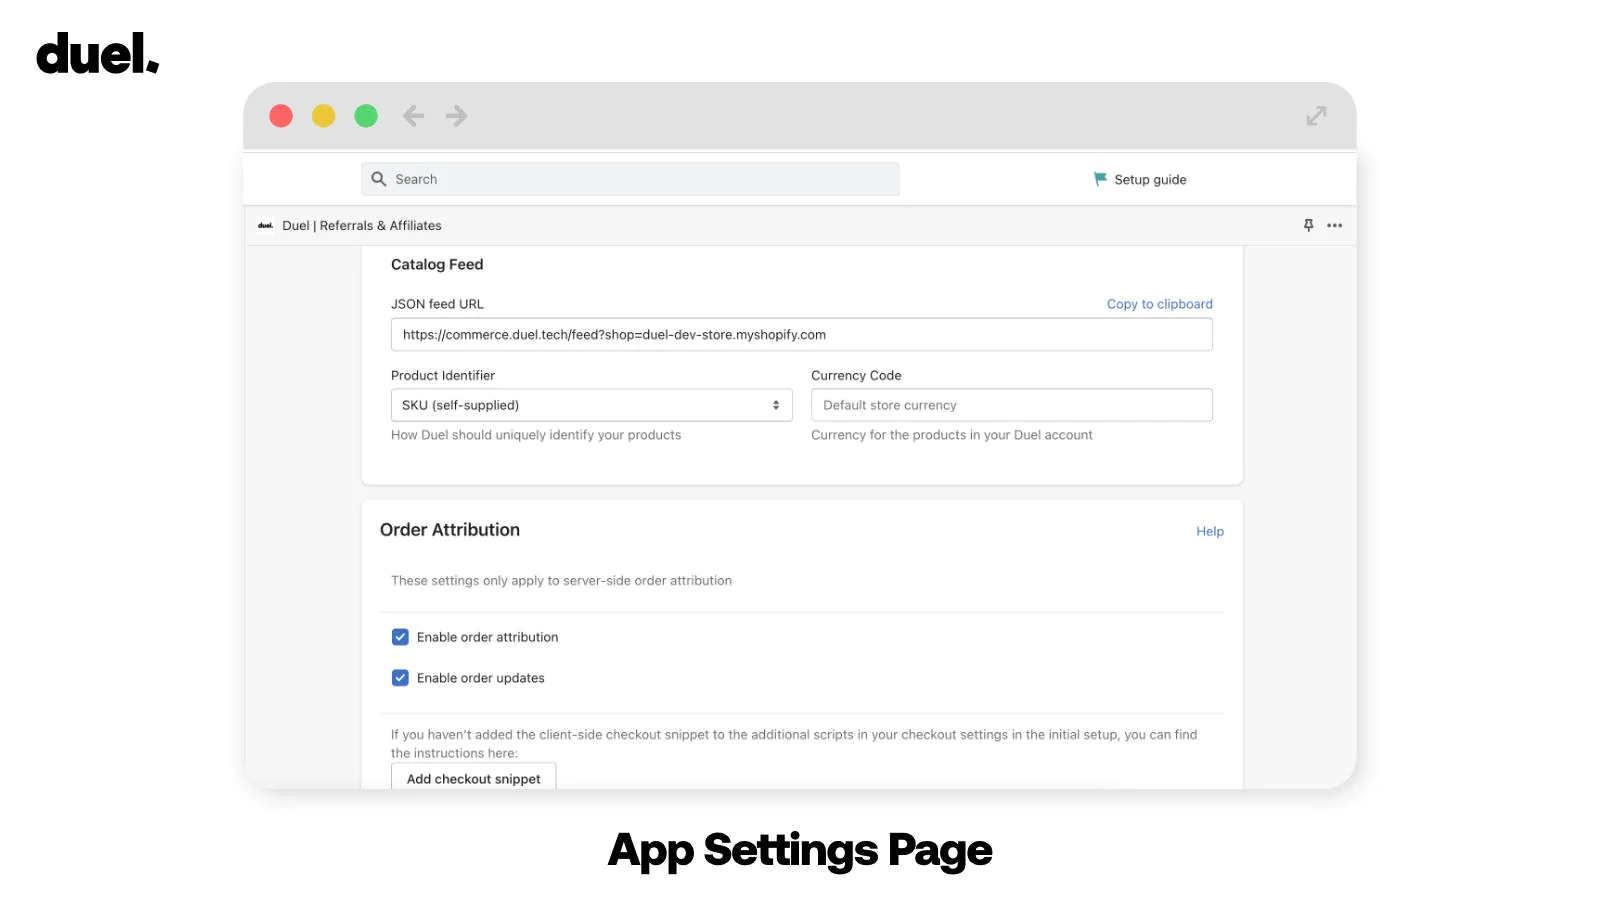The width and height of the screenshot is (1600, 900).
Task: Click the Duel | Referrals & Affiliates title
Action: (x=362, y=226)
